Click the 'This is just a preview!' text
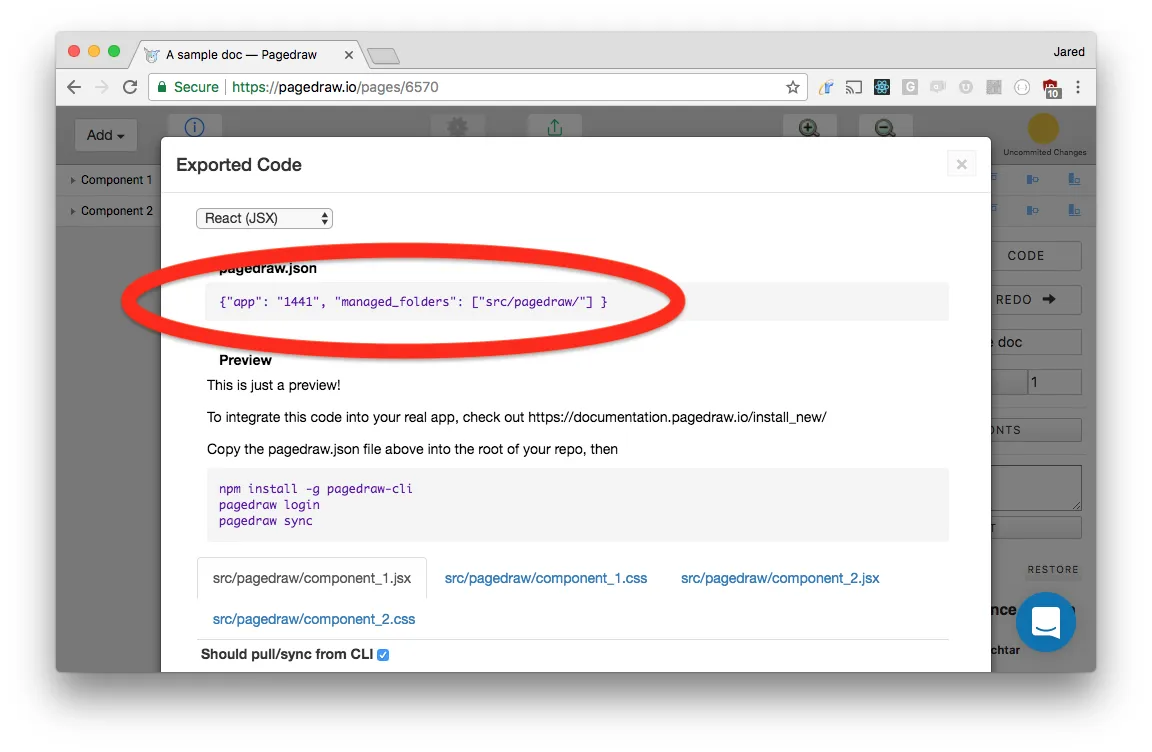This screenshot has height=752, width=1152. click(273, 385)
